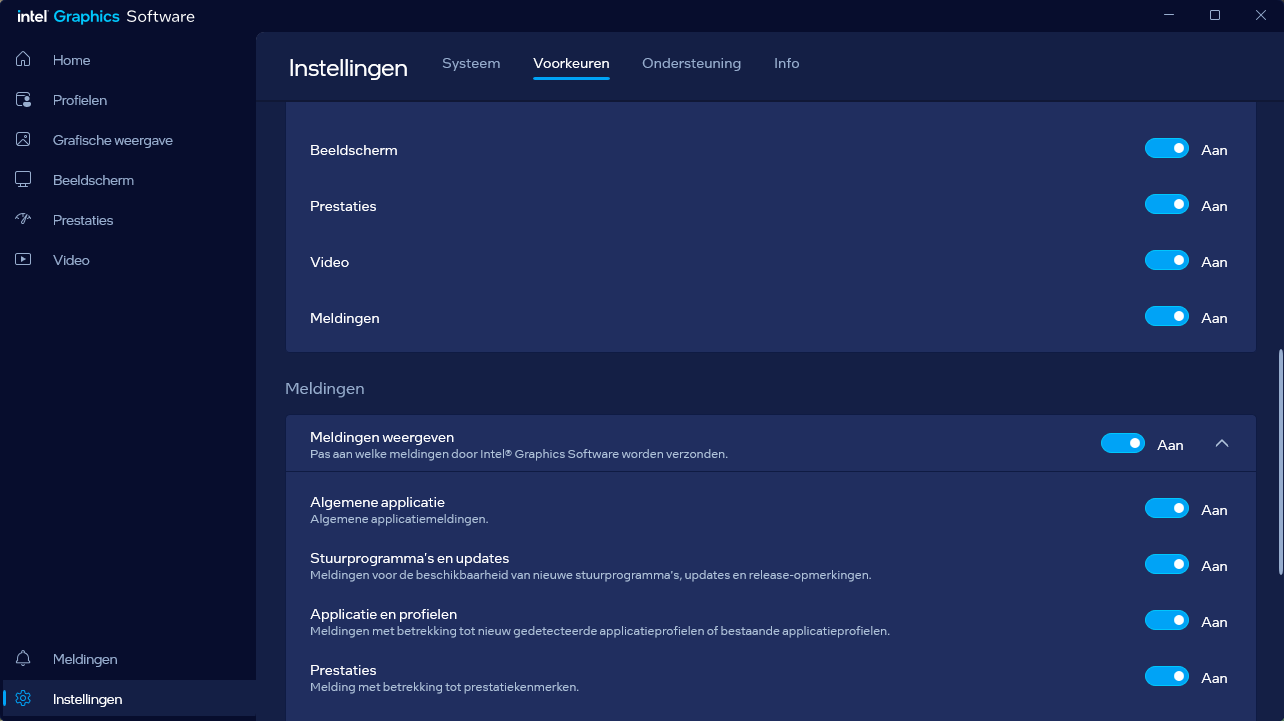The width and height of the screenshot is (1284, 721).
Task: Open Home via the house icon
Action: (23, 60)
